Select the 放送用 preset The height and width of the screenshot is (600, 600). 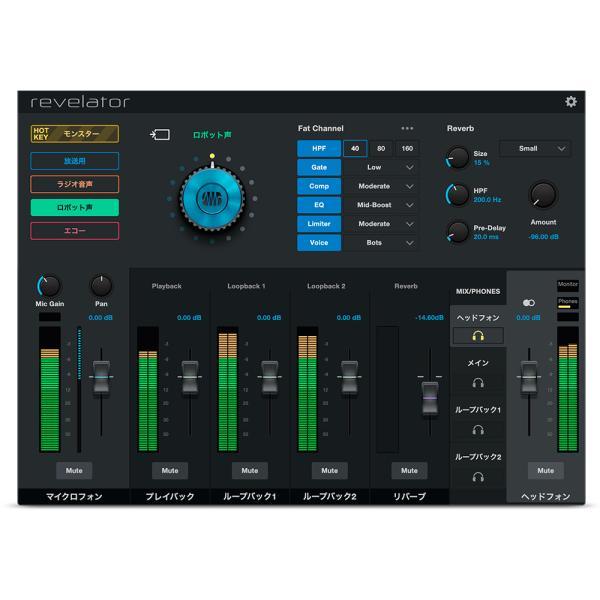point(75,161)
